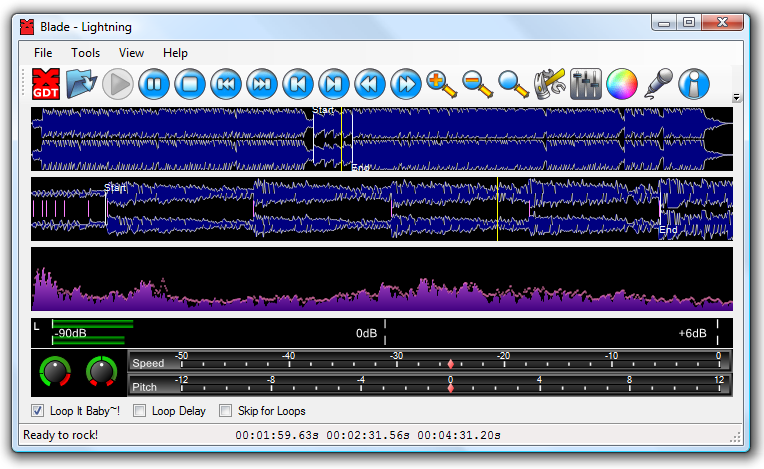Viewport: 764px width, 469px height.
Task: Click the Start marker in zoomed waveform
Action: 115,188
